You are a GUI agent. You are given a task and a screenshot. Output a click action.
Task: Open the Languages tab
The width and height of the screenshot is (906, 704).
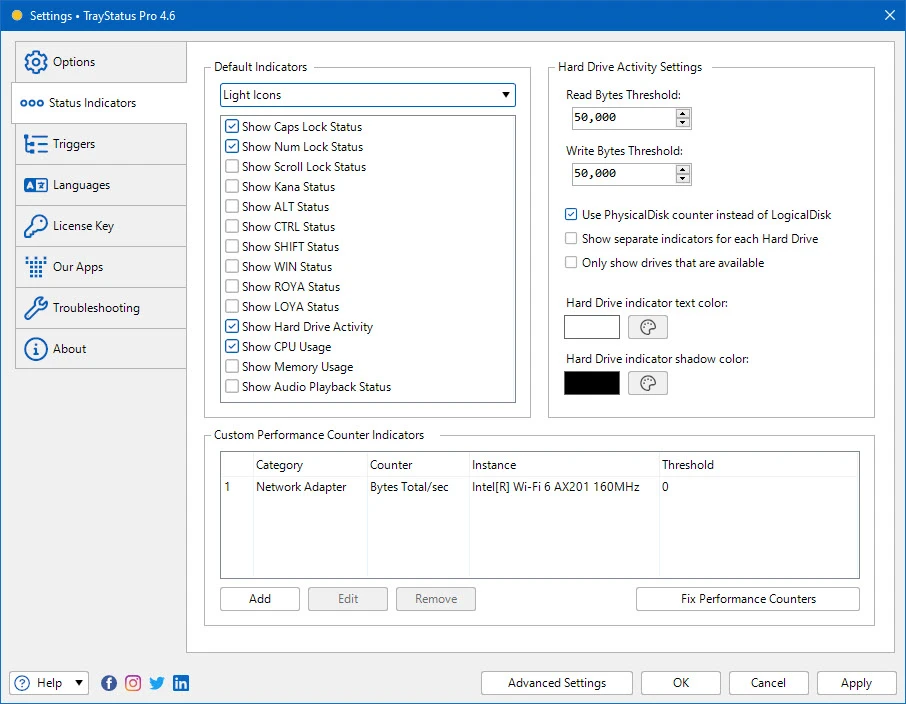(x=101, y=185)
